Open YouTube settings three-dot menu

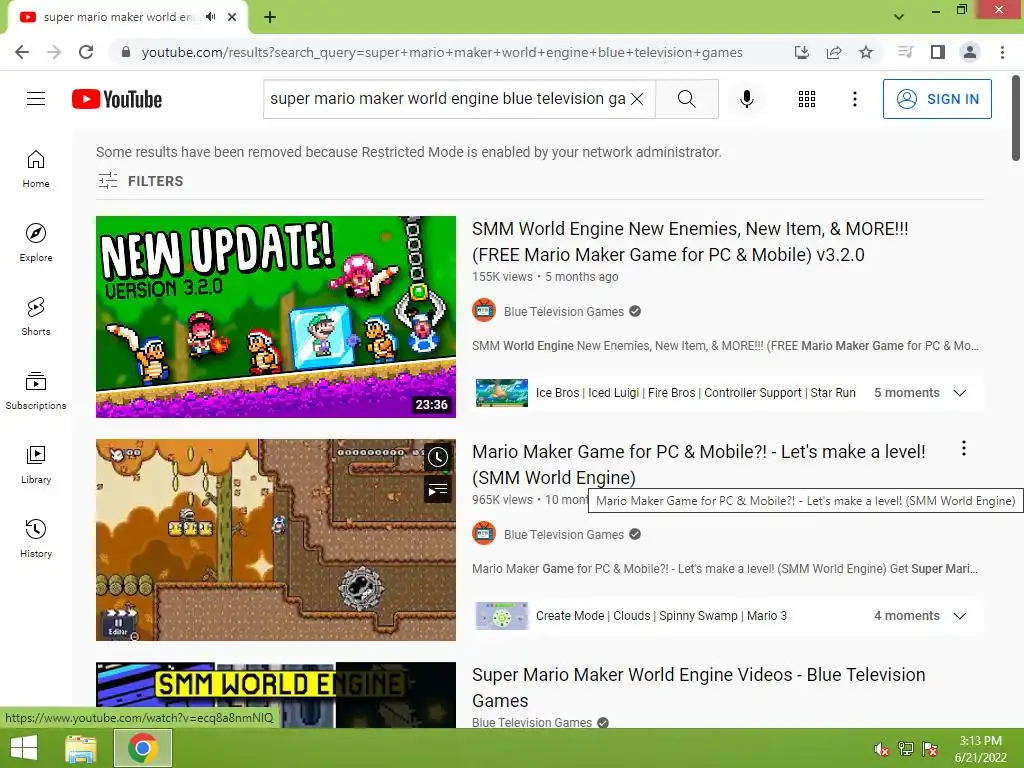854,99
